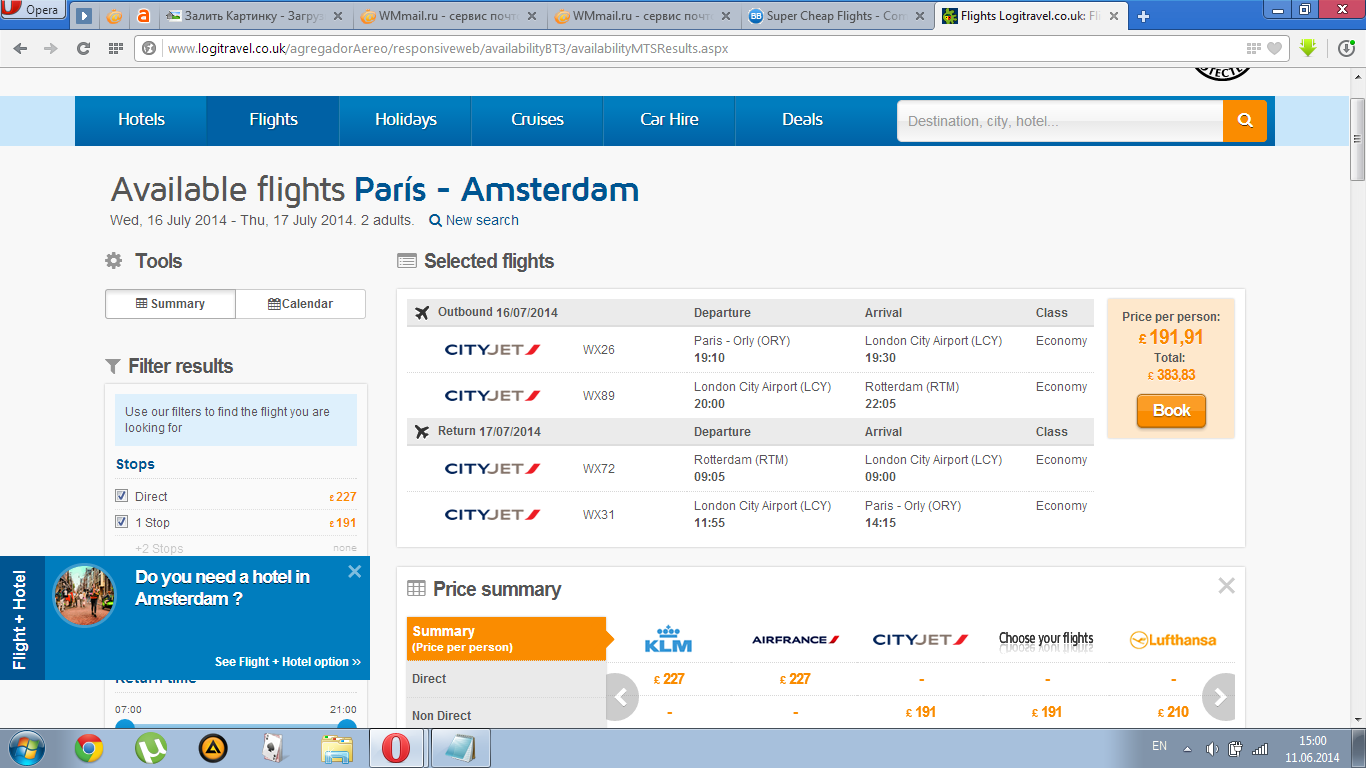Viewport: 1366px width, 768px height.
Task: Click the orange search magnifier button
Action: coord(1245,121)
